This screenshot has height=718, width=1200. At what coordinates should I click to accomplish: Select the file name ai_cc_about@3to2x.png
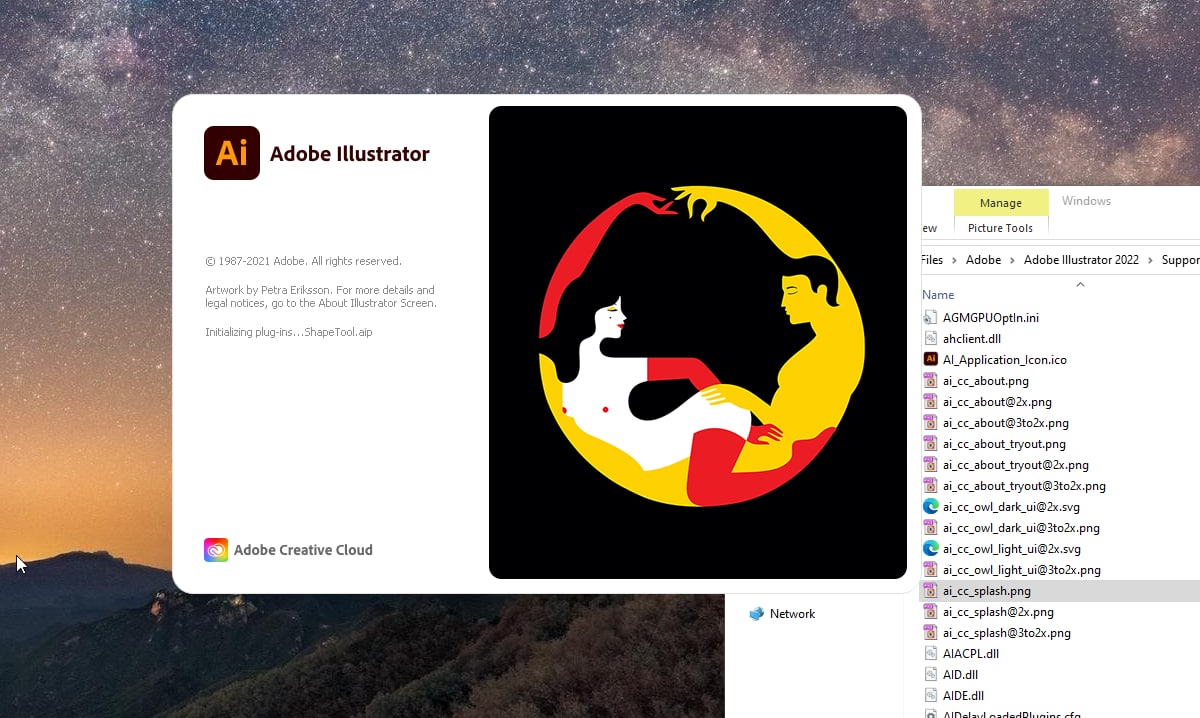tap(1006, 423)
